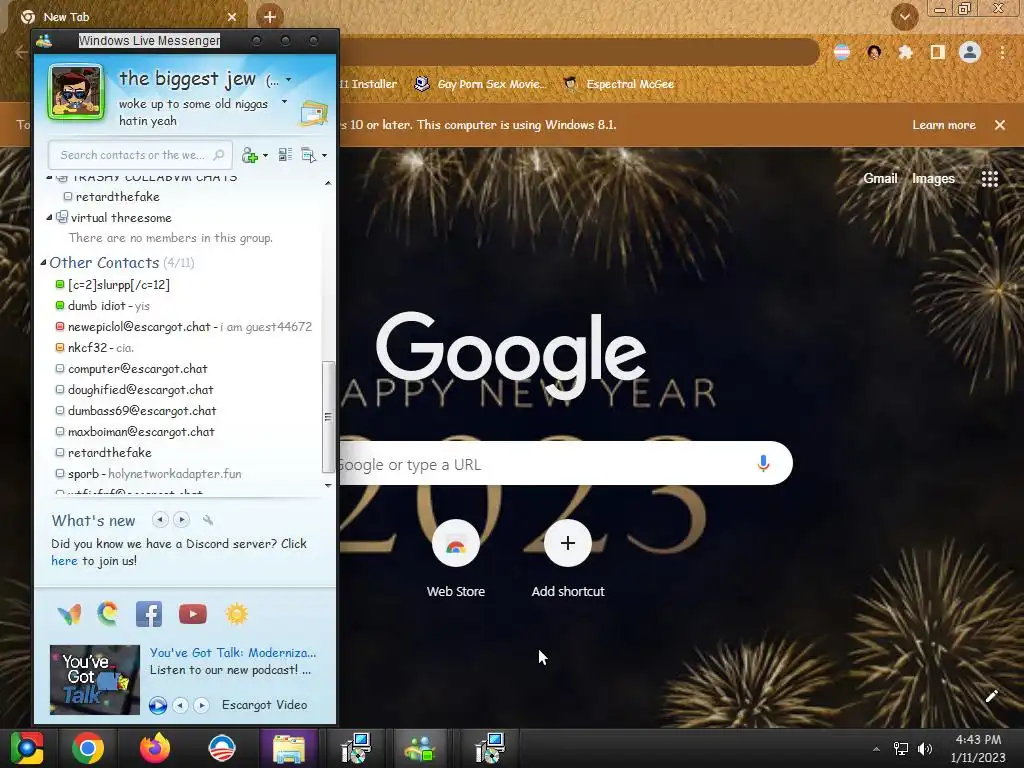Click the weather sun icon in Messenger

pos(237,614)
